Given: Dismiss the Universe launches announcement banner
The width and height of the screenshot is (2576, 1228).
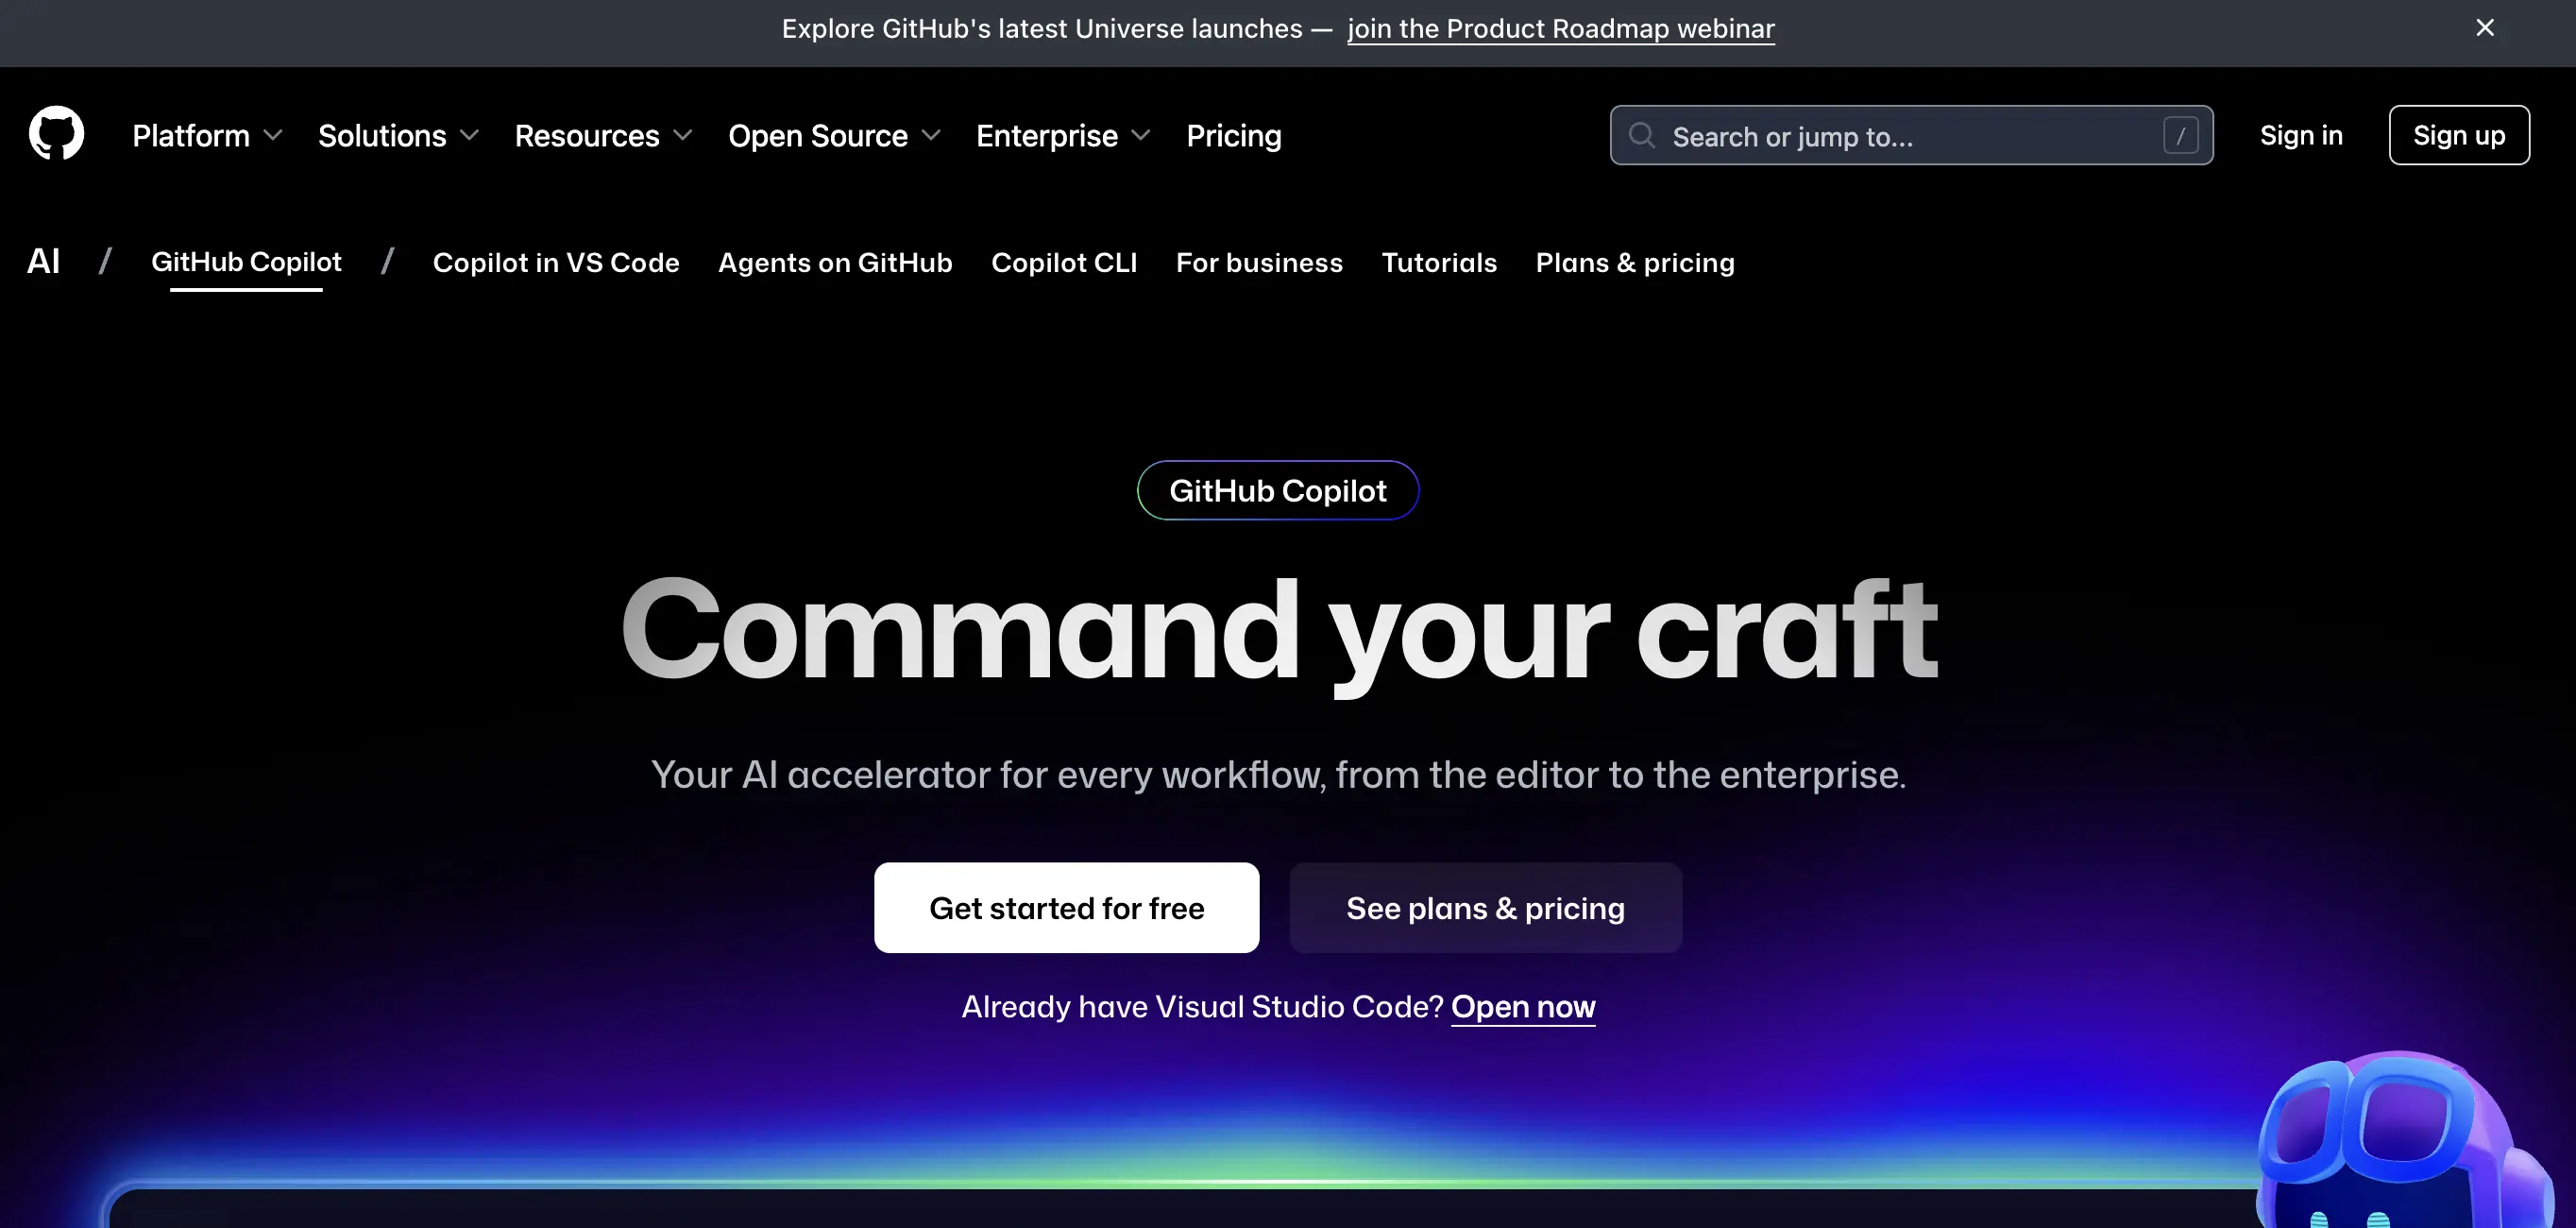Looking at the screenshot, I should 2485,27.
